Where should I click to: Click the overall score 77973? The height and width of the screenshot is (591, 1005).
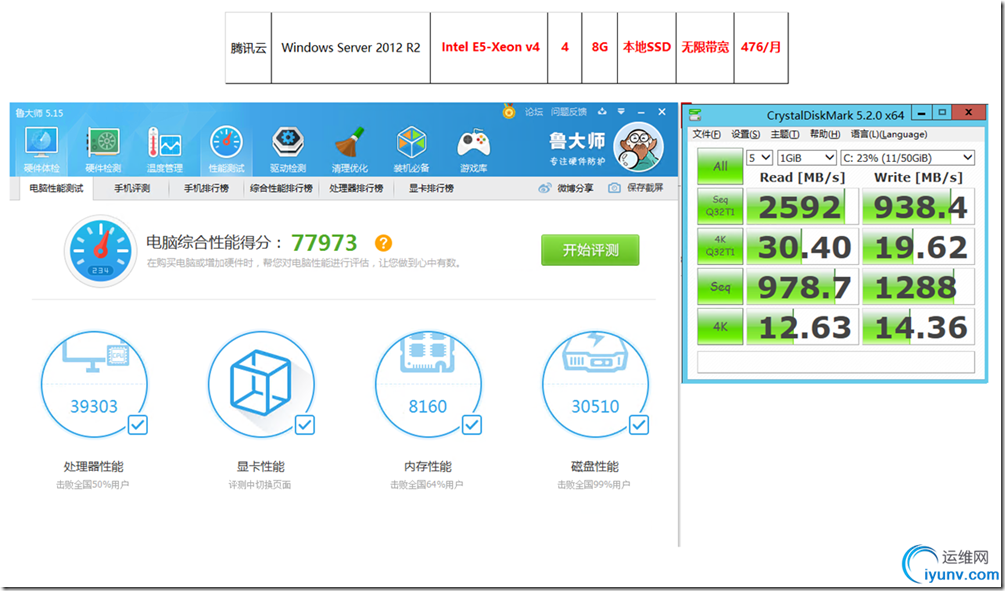click(324, 242)
